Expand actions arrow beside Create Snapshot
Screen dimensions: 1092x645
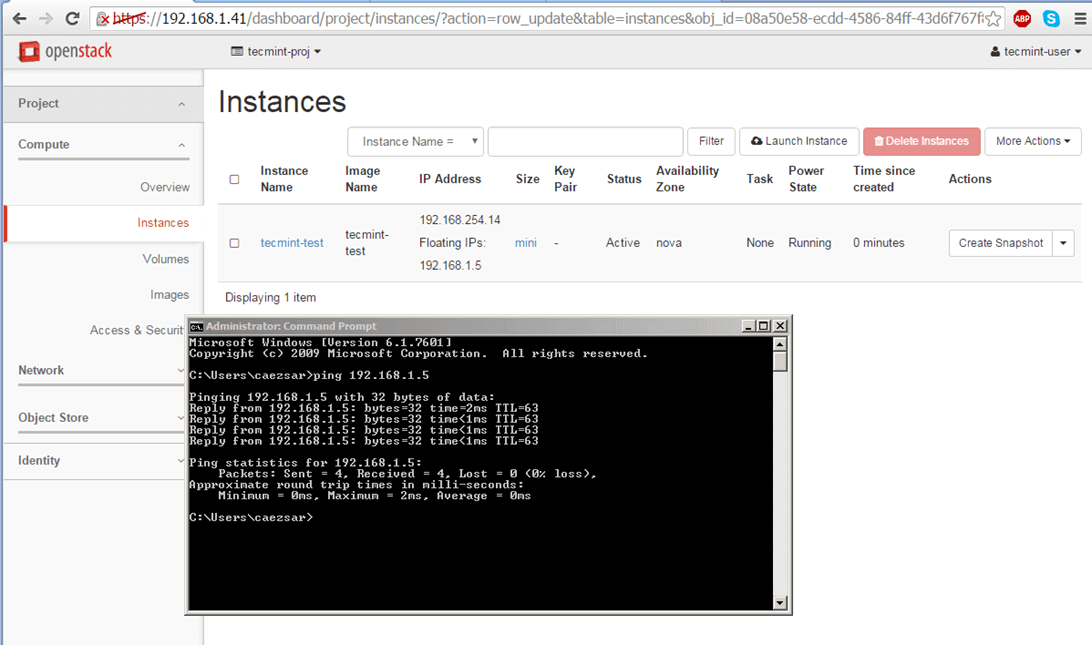[x=1064, y=243]
